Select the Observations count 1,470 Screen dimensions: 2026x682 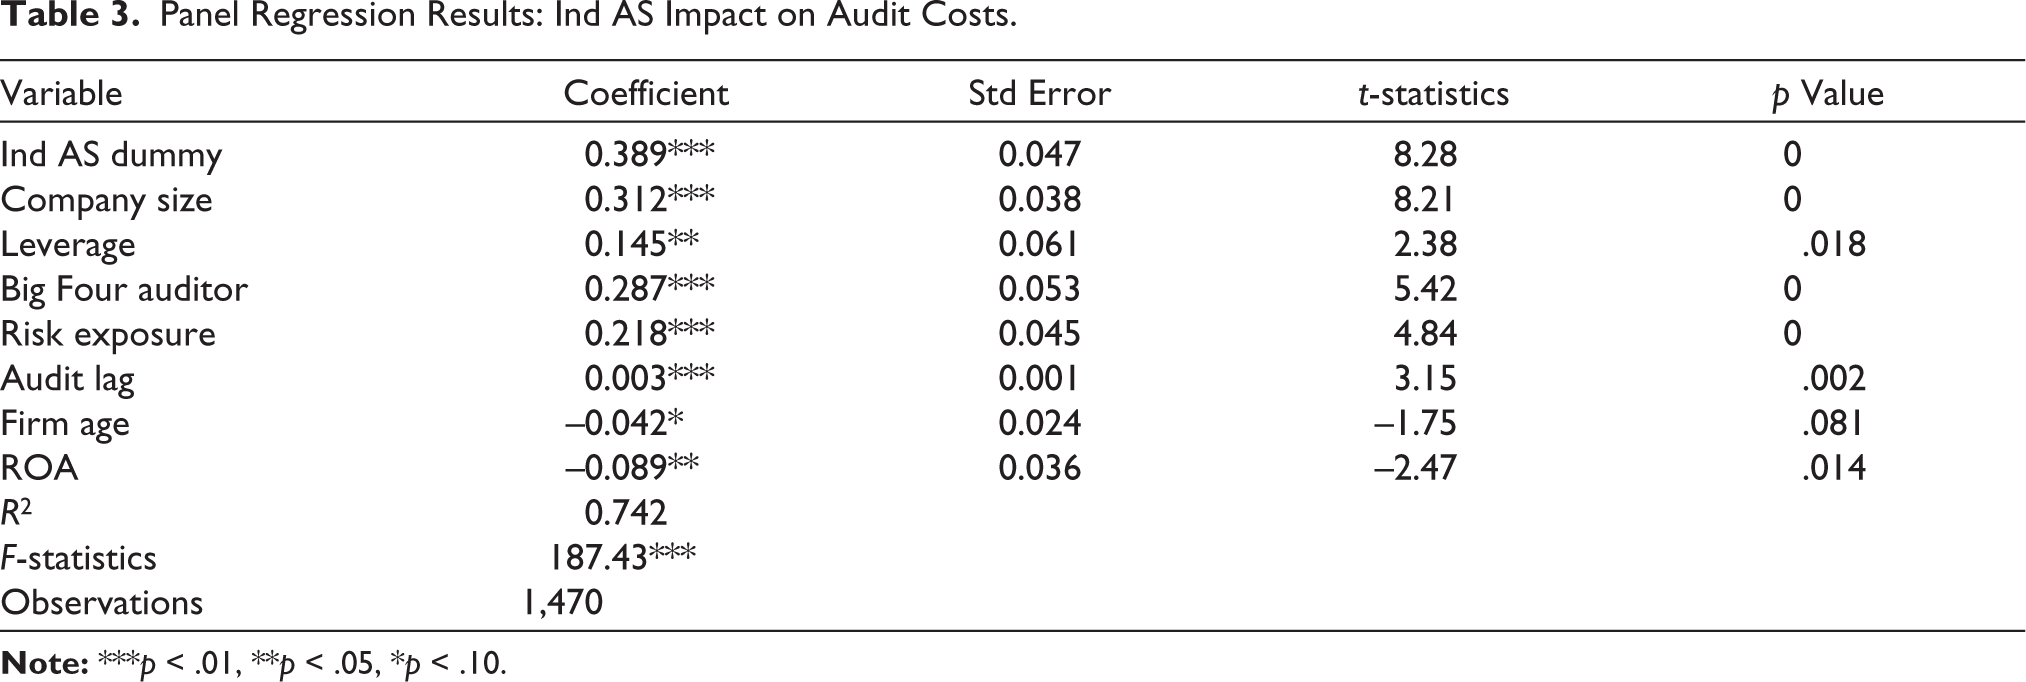point(561,602)
